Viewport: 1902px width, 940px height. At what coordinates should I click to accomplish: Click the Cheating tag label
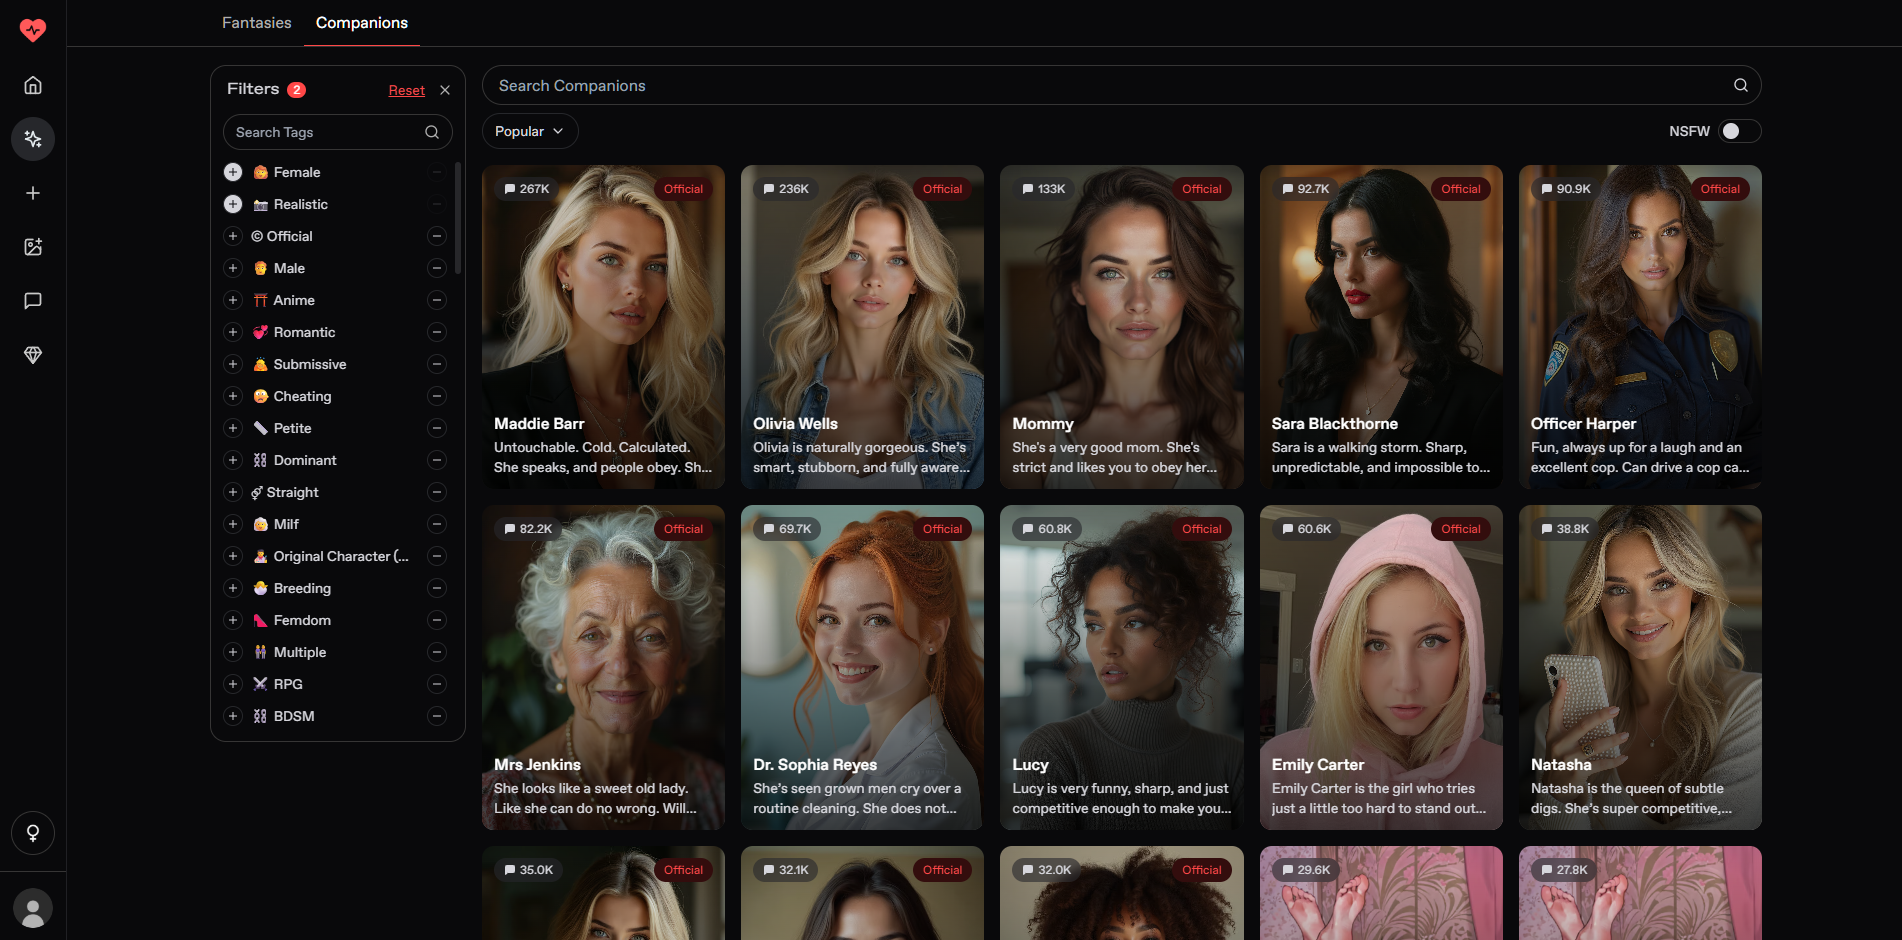coord(302,396)
